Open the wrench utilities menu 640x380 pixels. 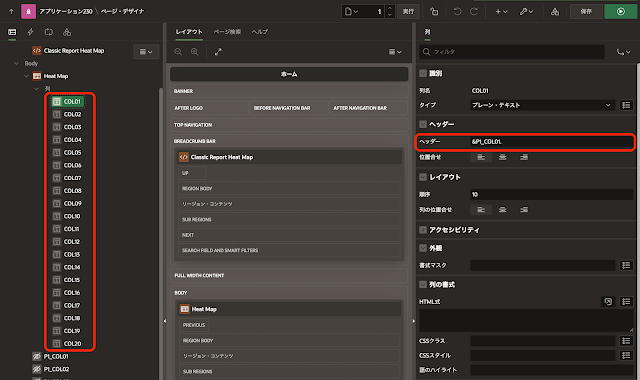click(x=526, y=11)
